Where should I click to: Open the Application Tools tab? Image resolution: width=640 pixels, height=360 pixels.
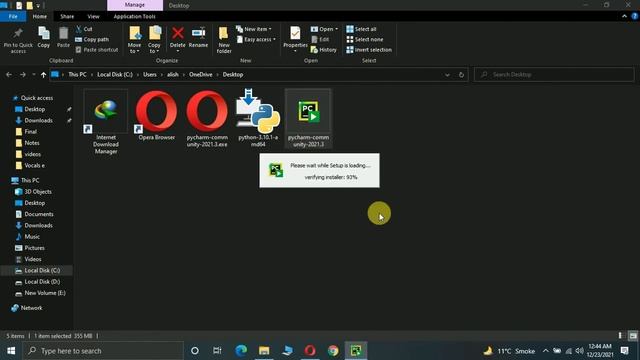(x=134, y=16)
